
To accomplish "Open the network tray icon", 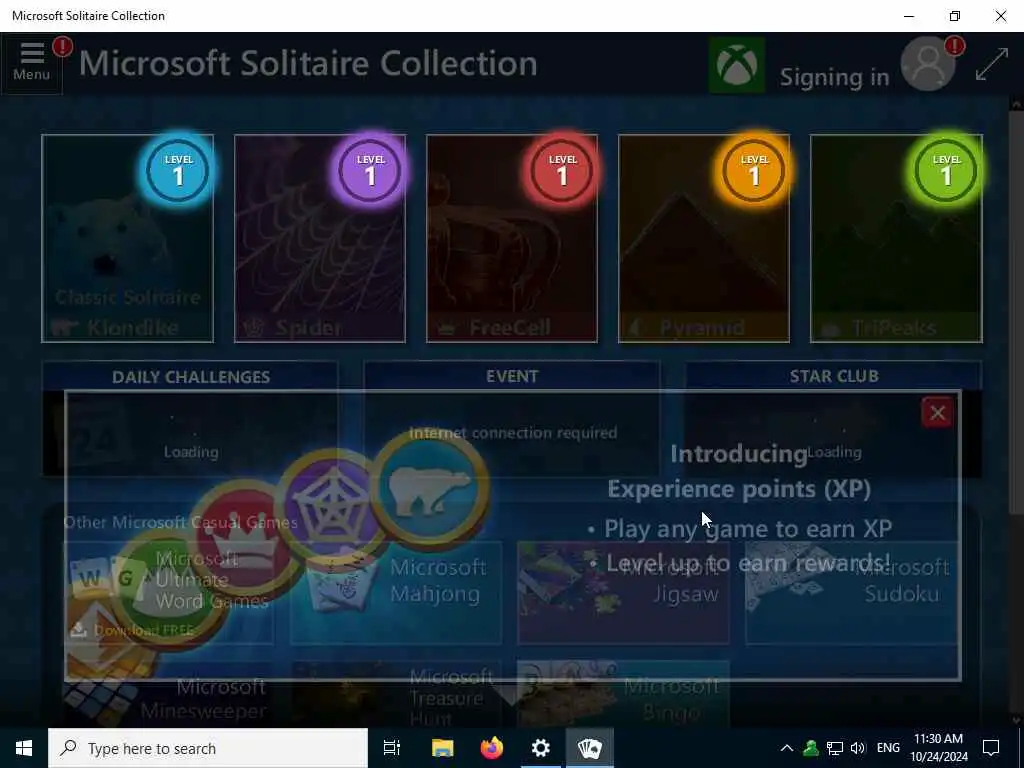I will (835, 748).
